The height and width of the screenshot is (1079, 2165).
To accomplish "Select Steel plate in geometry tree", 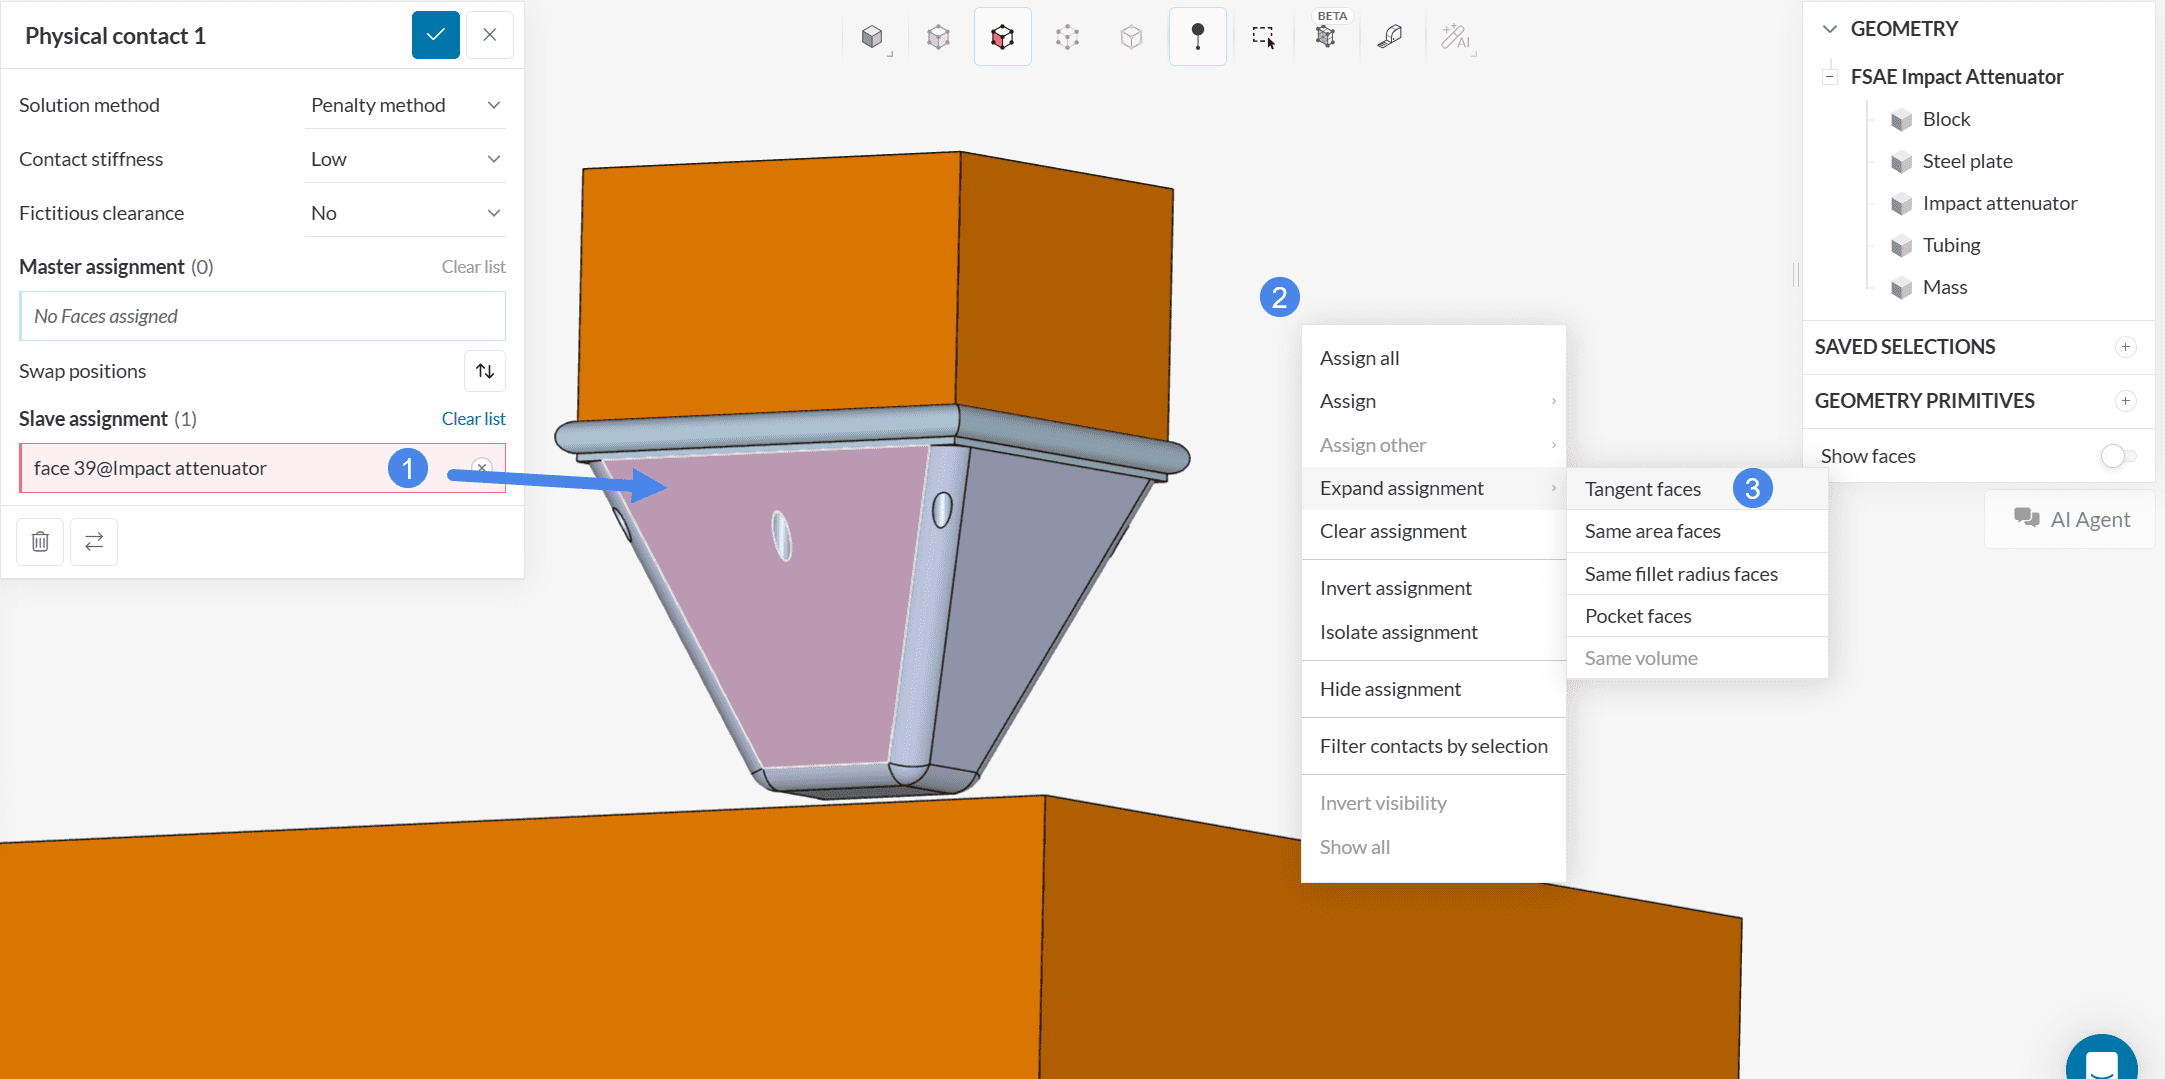I will click(x=1966, y=161).
